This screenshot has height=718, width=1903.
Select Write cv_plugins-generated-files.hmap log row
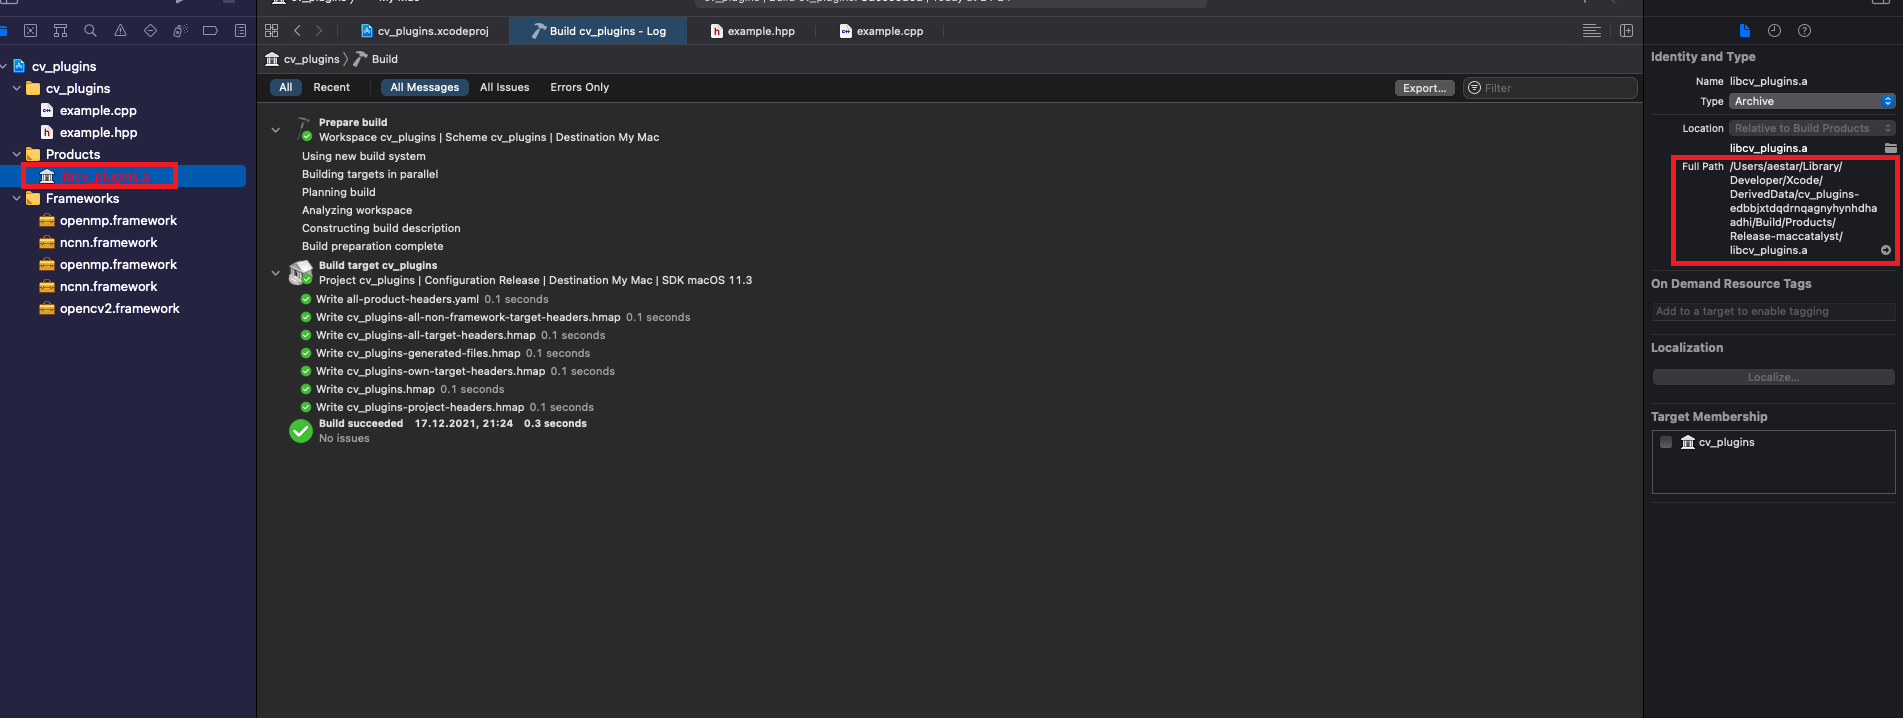453,353
